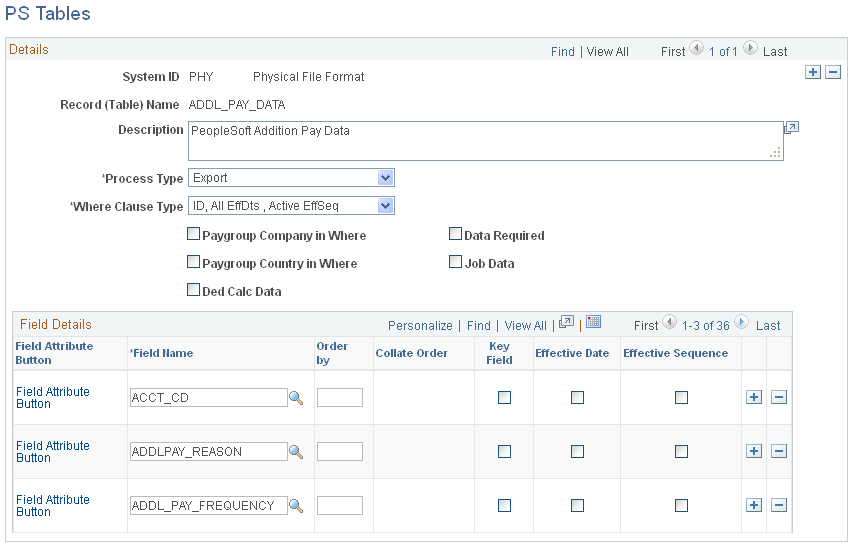Click View All in Details header
This screenshot has height=547, width=853.
click(x=608, y=52)
